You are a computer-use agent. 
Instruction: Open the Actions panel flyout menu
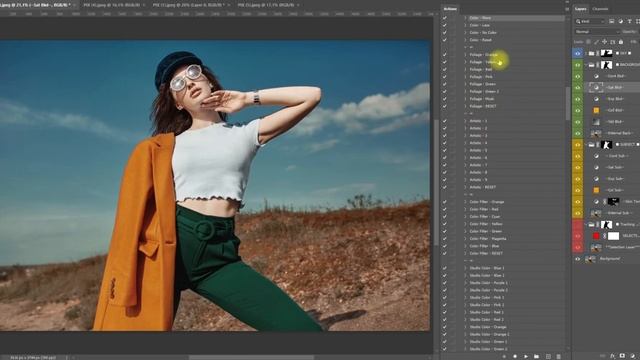click(567, 9)
